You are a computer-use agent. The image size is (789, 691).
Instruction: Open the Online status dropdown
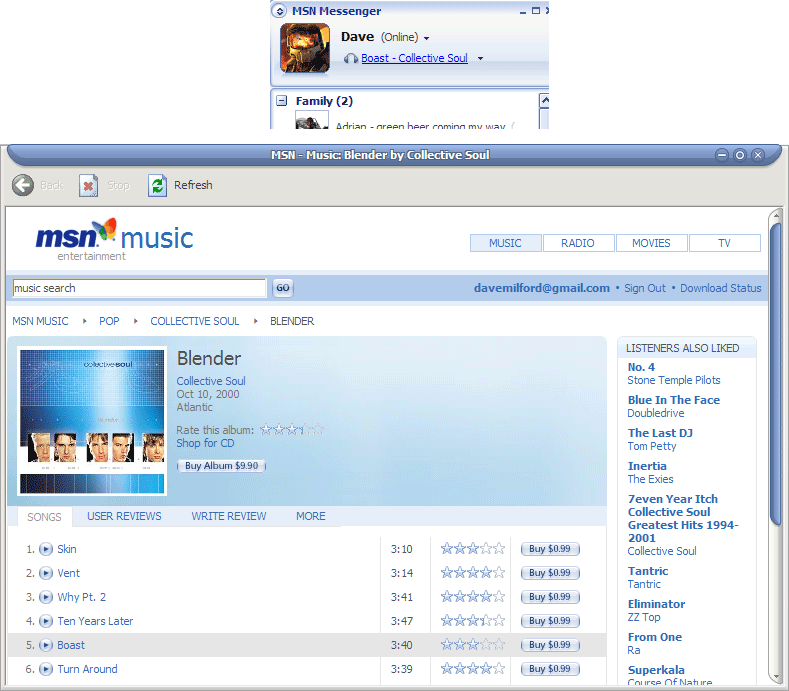pyautogui.click(x=426, y=38)
